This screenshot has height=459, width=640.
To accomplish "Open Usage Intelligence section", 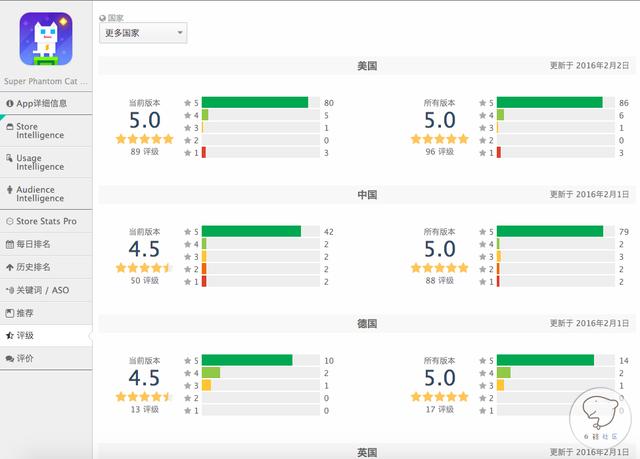I will (46, 162).
